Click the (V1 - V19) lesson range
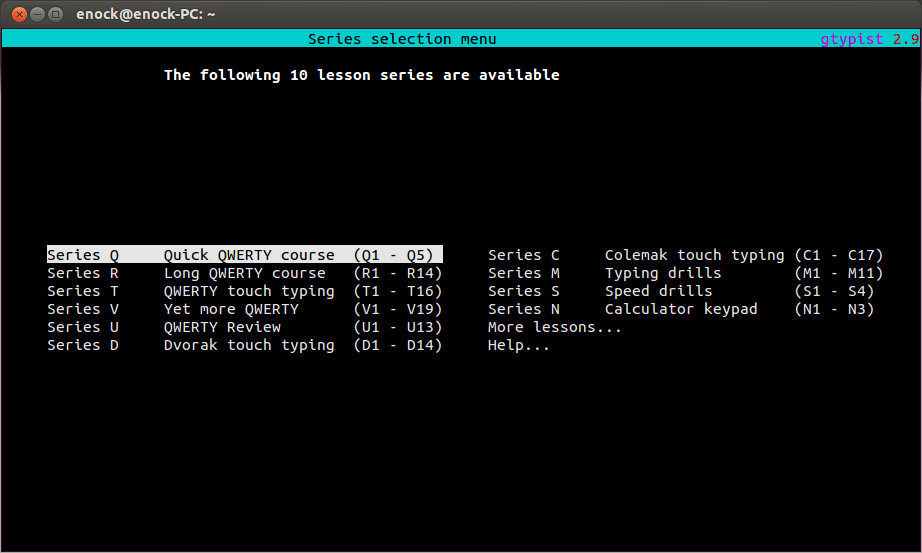The height and width of the screenshot is (553, 922). pos(397,309)
